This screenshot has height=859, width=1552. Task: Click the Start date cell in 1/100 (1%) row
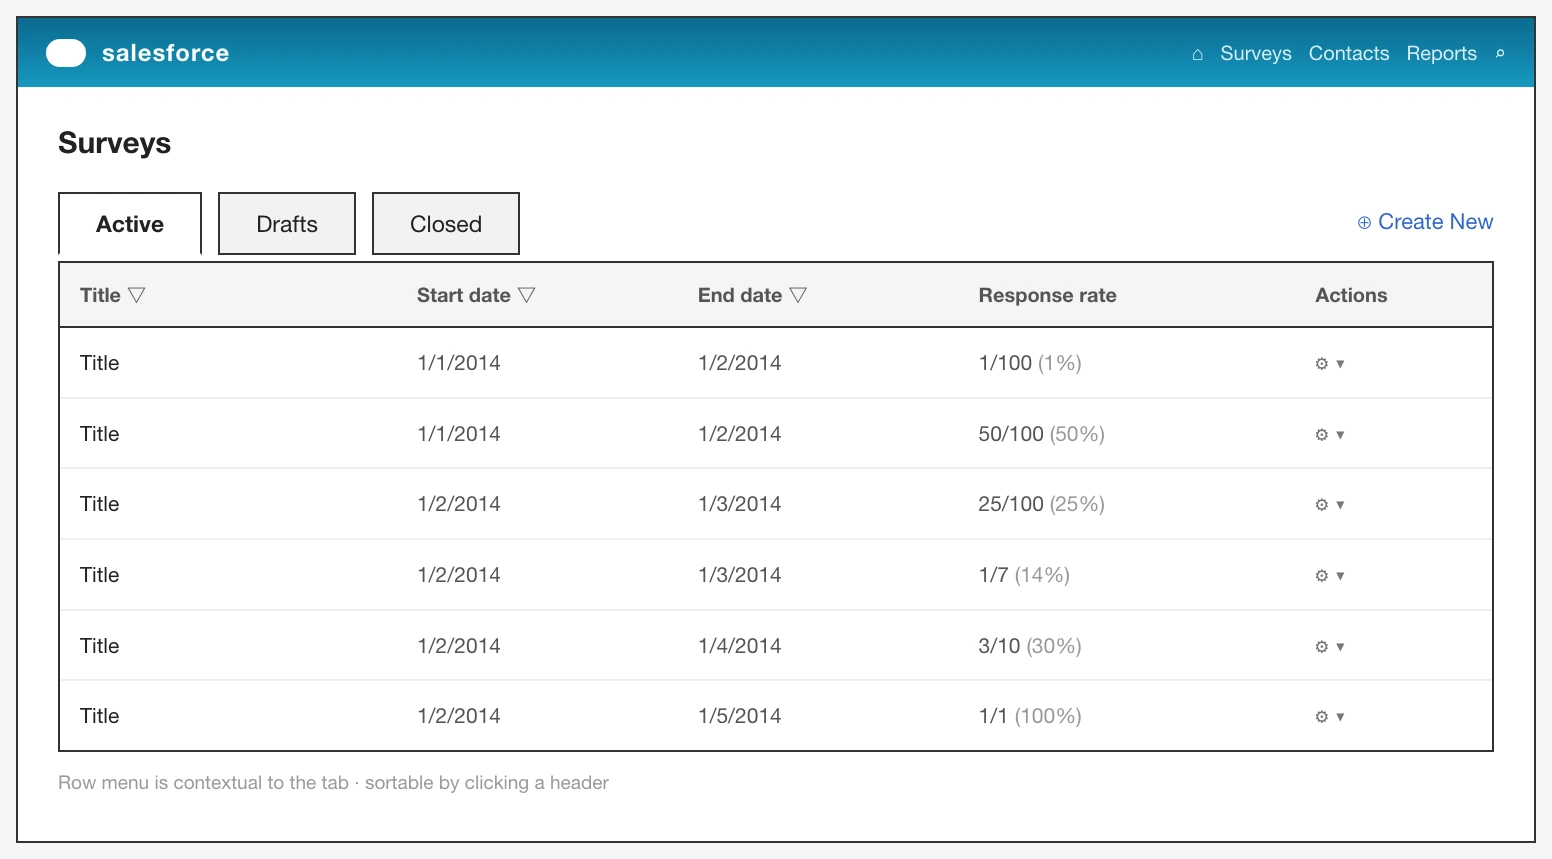pos(459,363)
